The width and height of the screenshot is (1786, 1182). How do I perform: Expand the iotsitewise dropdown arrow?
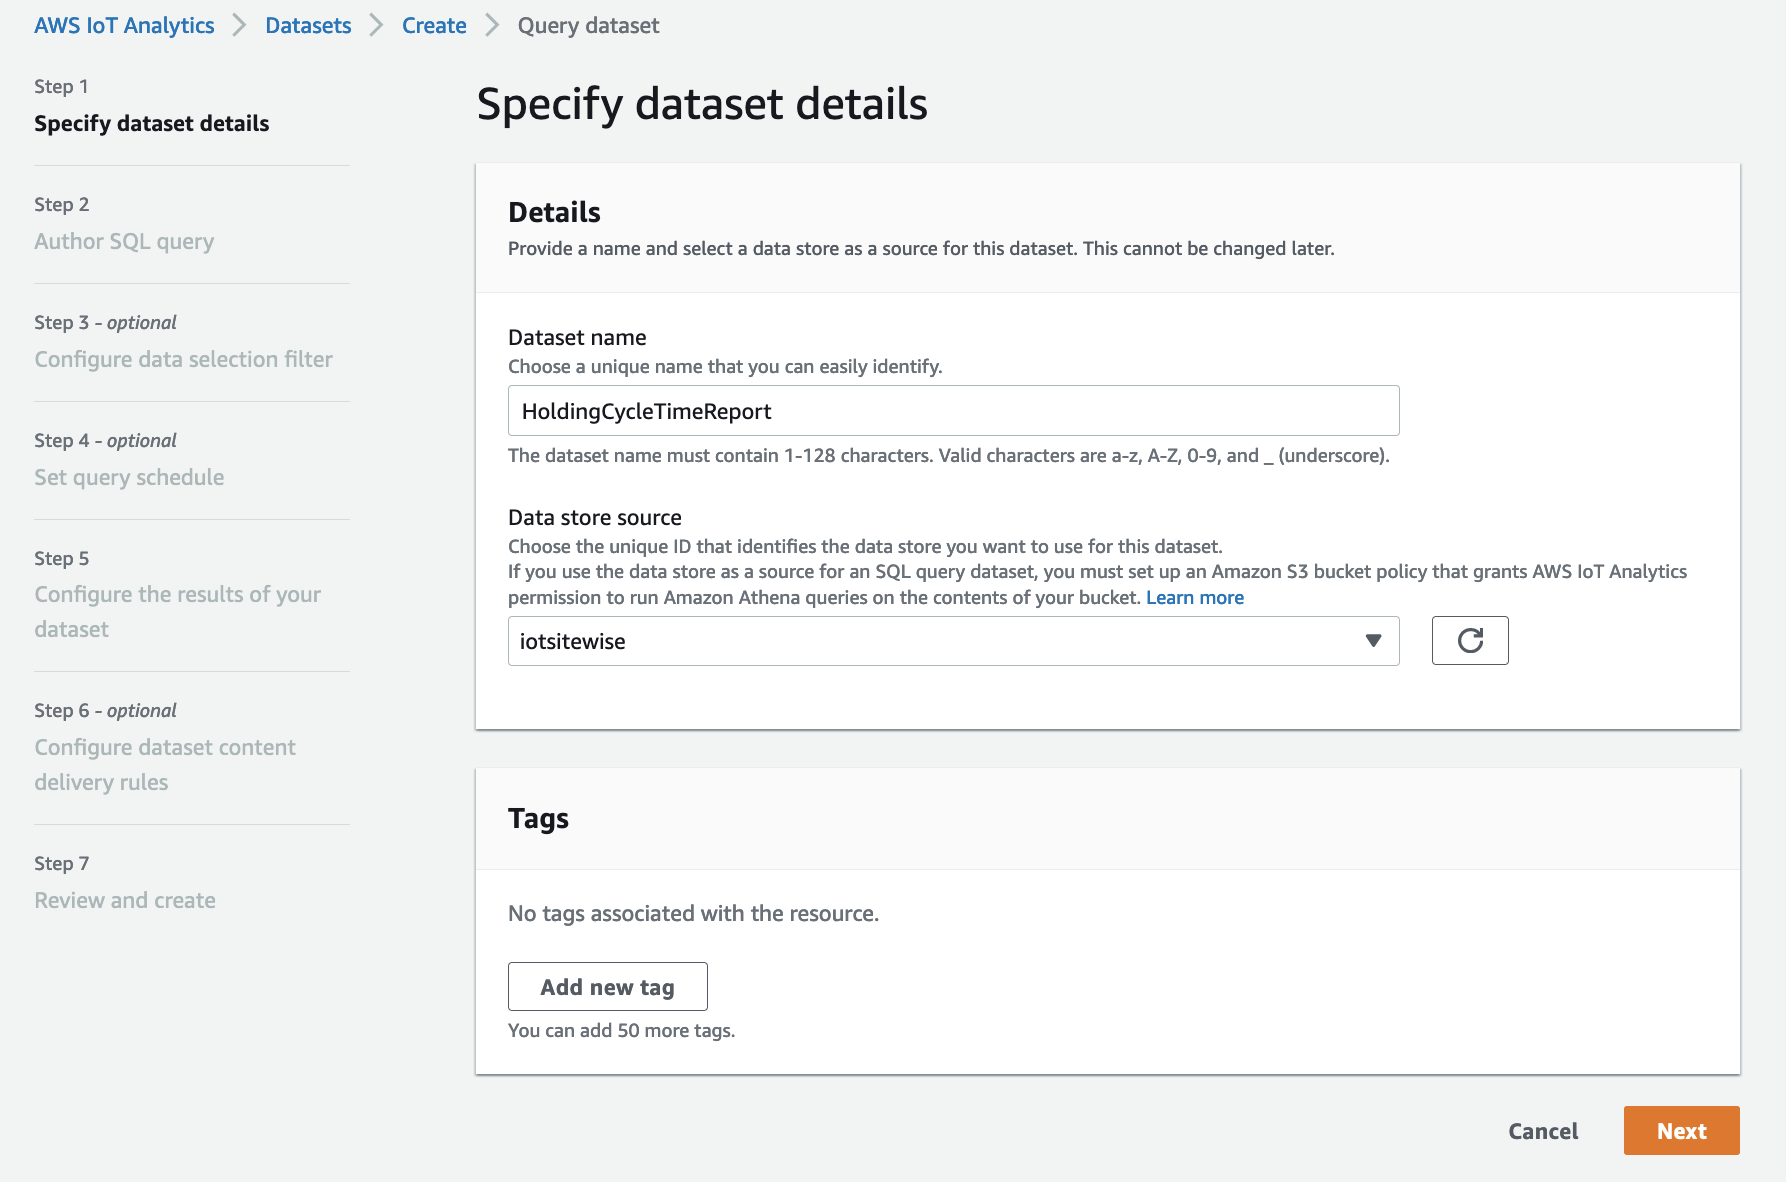tap(1371, 641)
